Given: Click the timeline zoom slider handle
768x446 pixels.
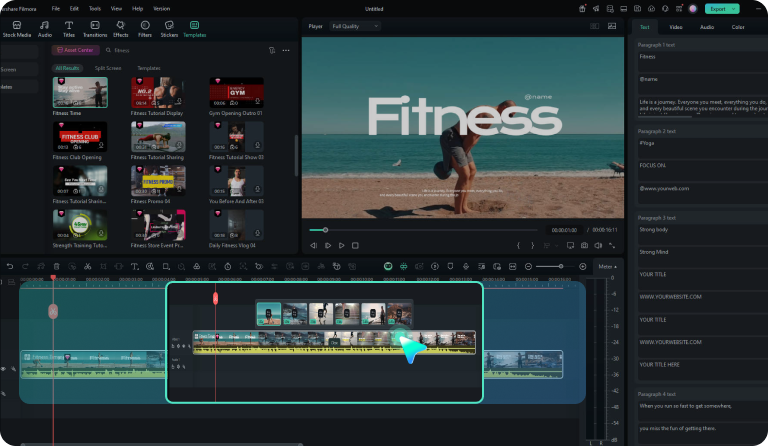Looking at the screenshot, I should pos(561,266).
